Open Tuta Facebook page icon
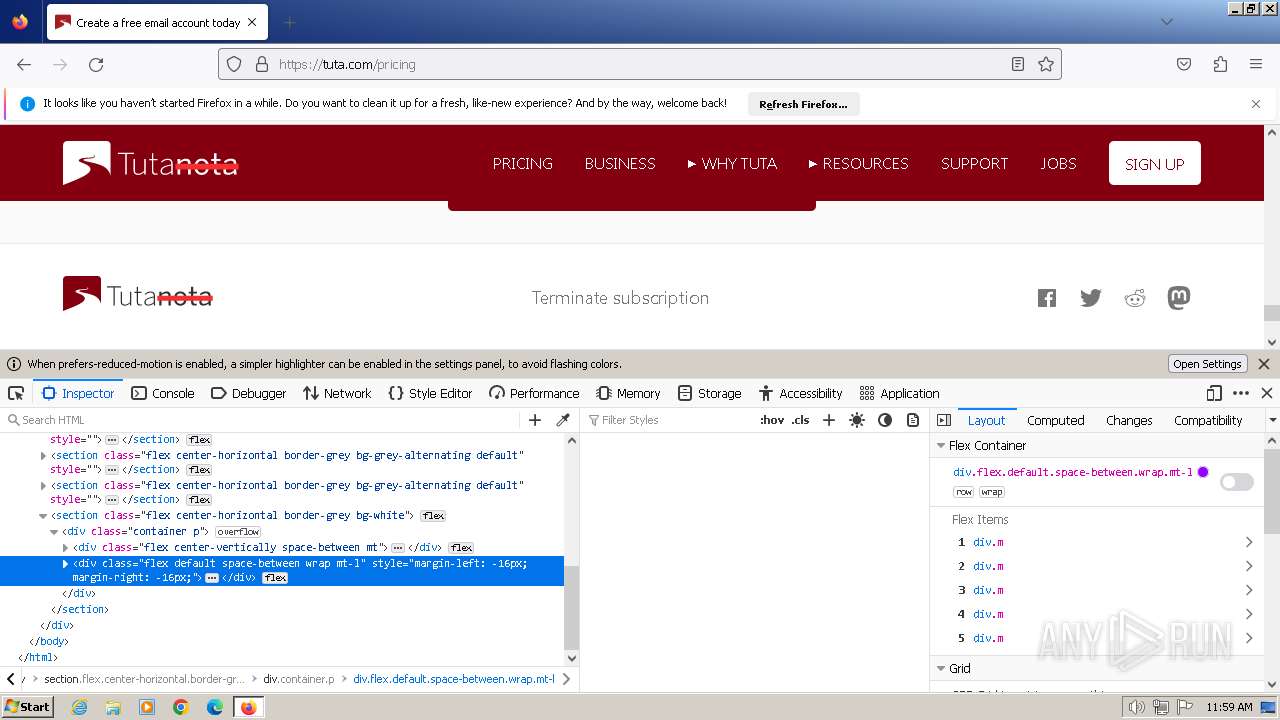This screenshot has width=1280, height=720. [x=1047, y=298]
